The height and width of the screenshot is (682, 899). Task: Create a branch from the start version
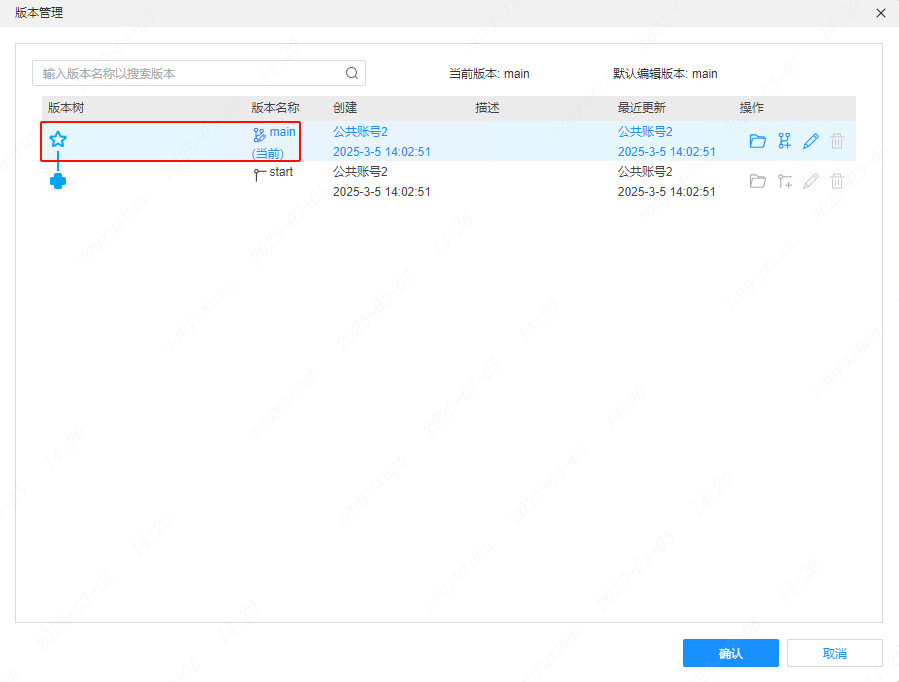coord(784,180)
